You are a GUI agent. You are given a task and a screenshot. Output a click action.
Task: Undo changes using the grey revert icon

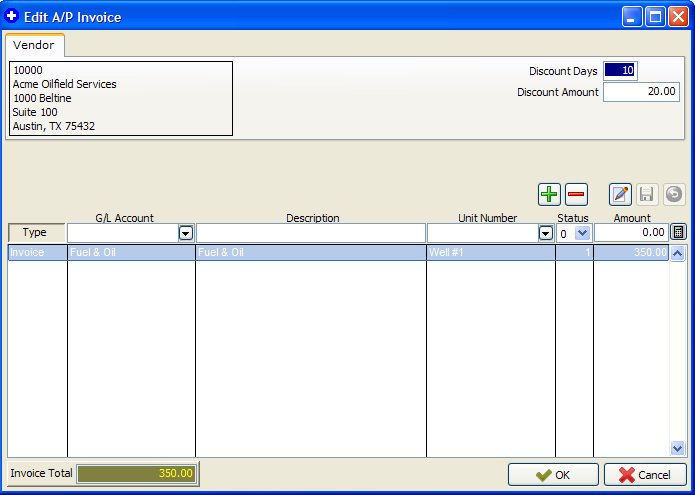point(674,195)
